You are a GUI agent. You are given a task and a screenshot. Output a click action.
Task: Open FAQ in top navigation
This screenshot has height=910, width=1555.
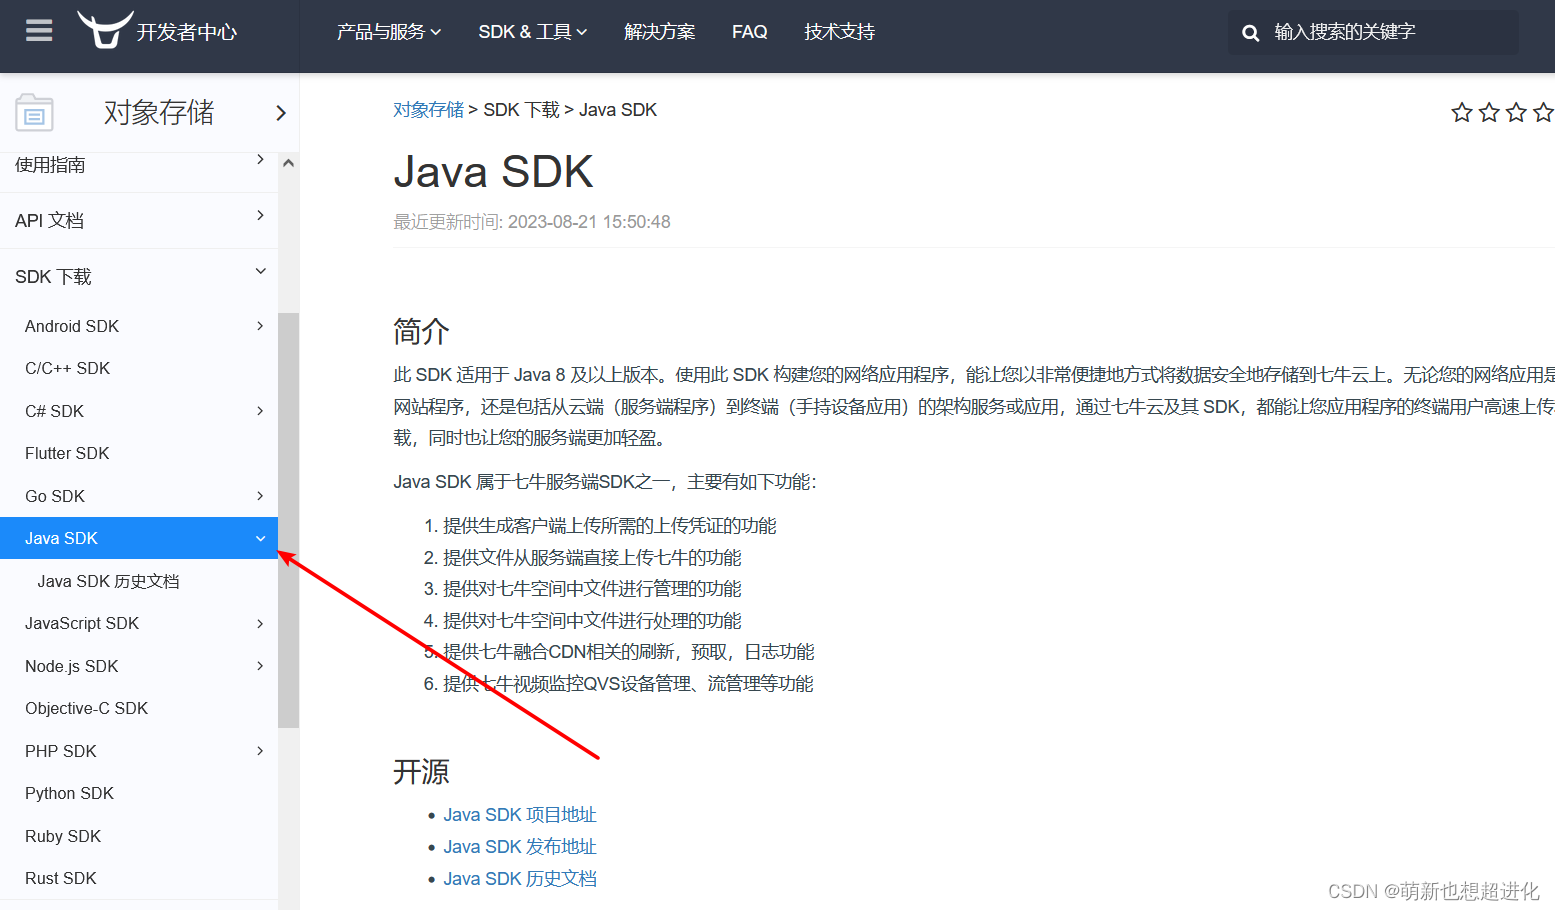point(750,32)
